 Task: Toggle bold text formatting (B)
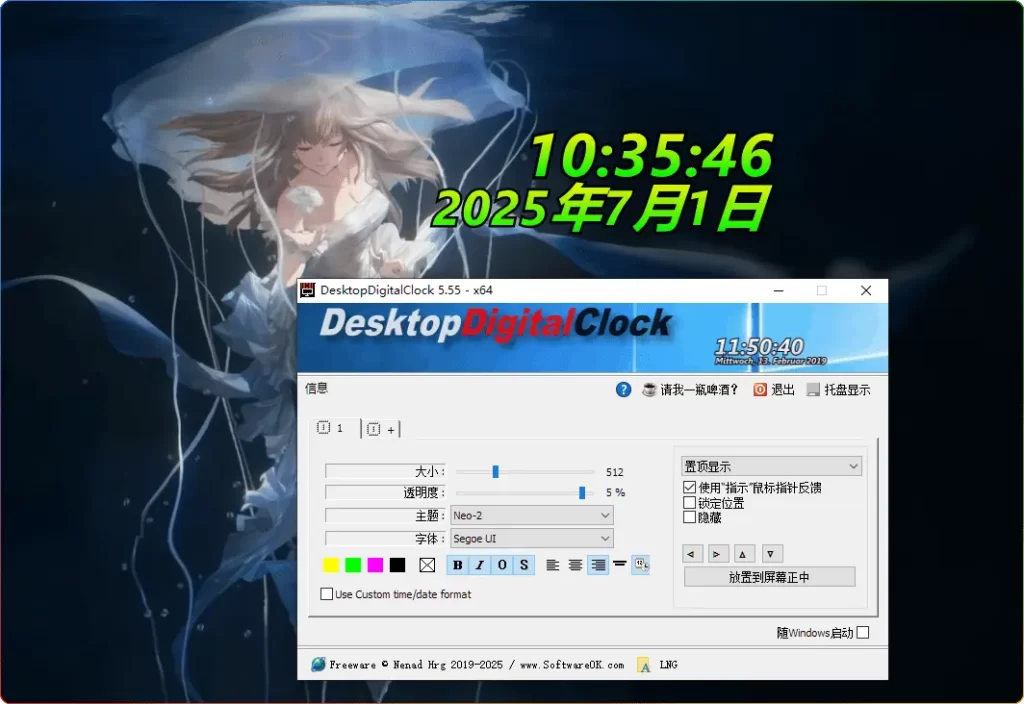tap(458, 565)
